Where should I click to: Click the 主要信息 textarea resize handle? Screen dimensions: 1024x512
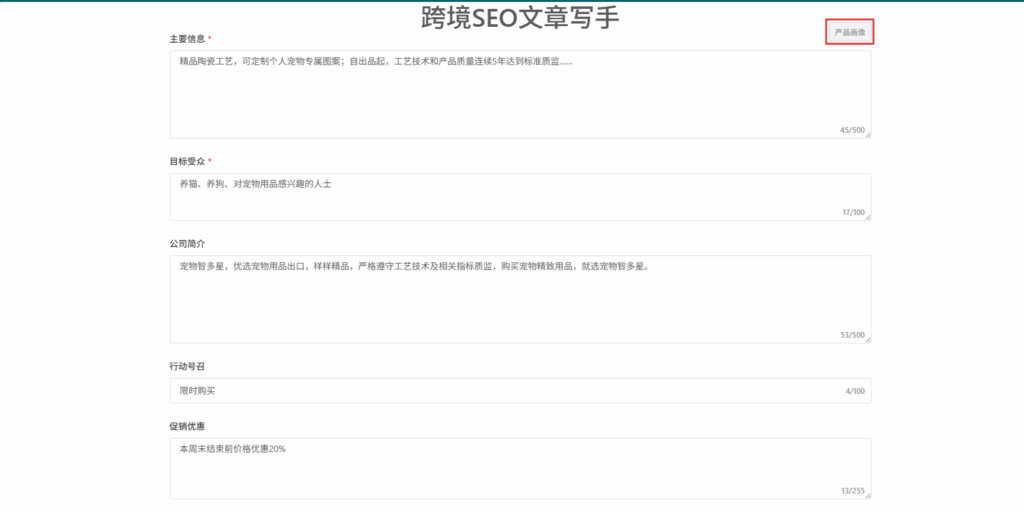tap(867, 135)
